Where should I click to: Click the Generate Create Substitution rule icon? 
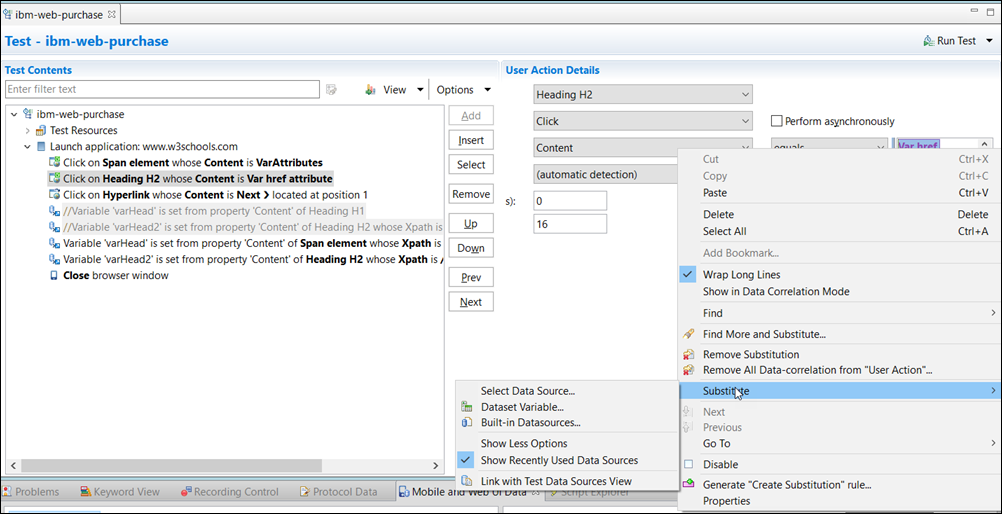688,485
